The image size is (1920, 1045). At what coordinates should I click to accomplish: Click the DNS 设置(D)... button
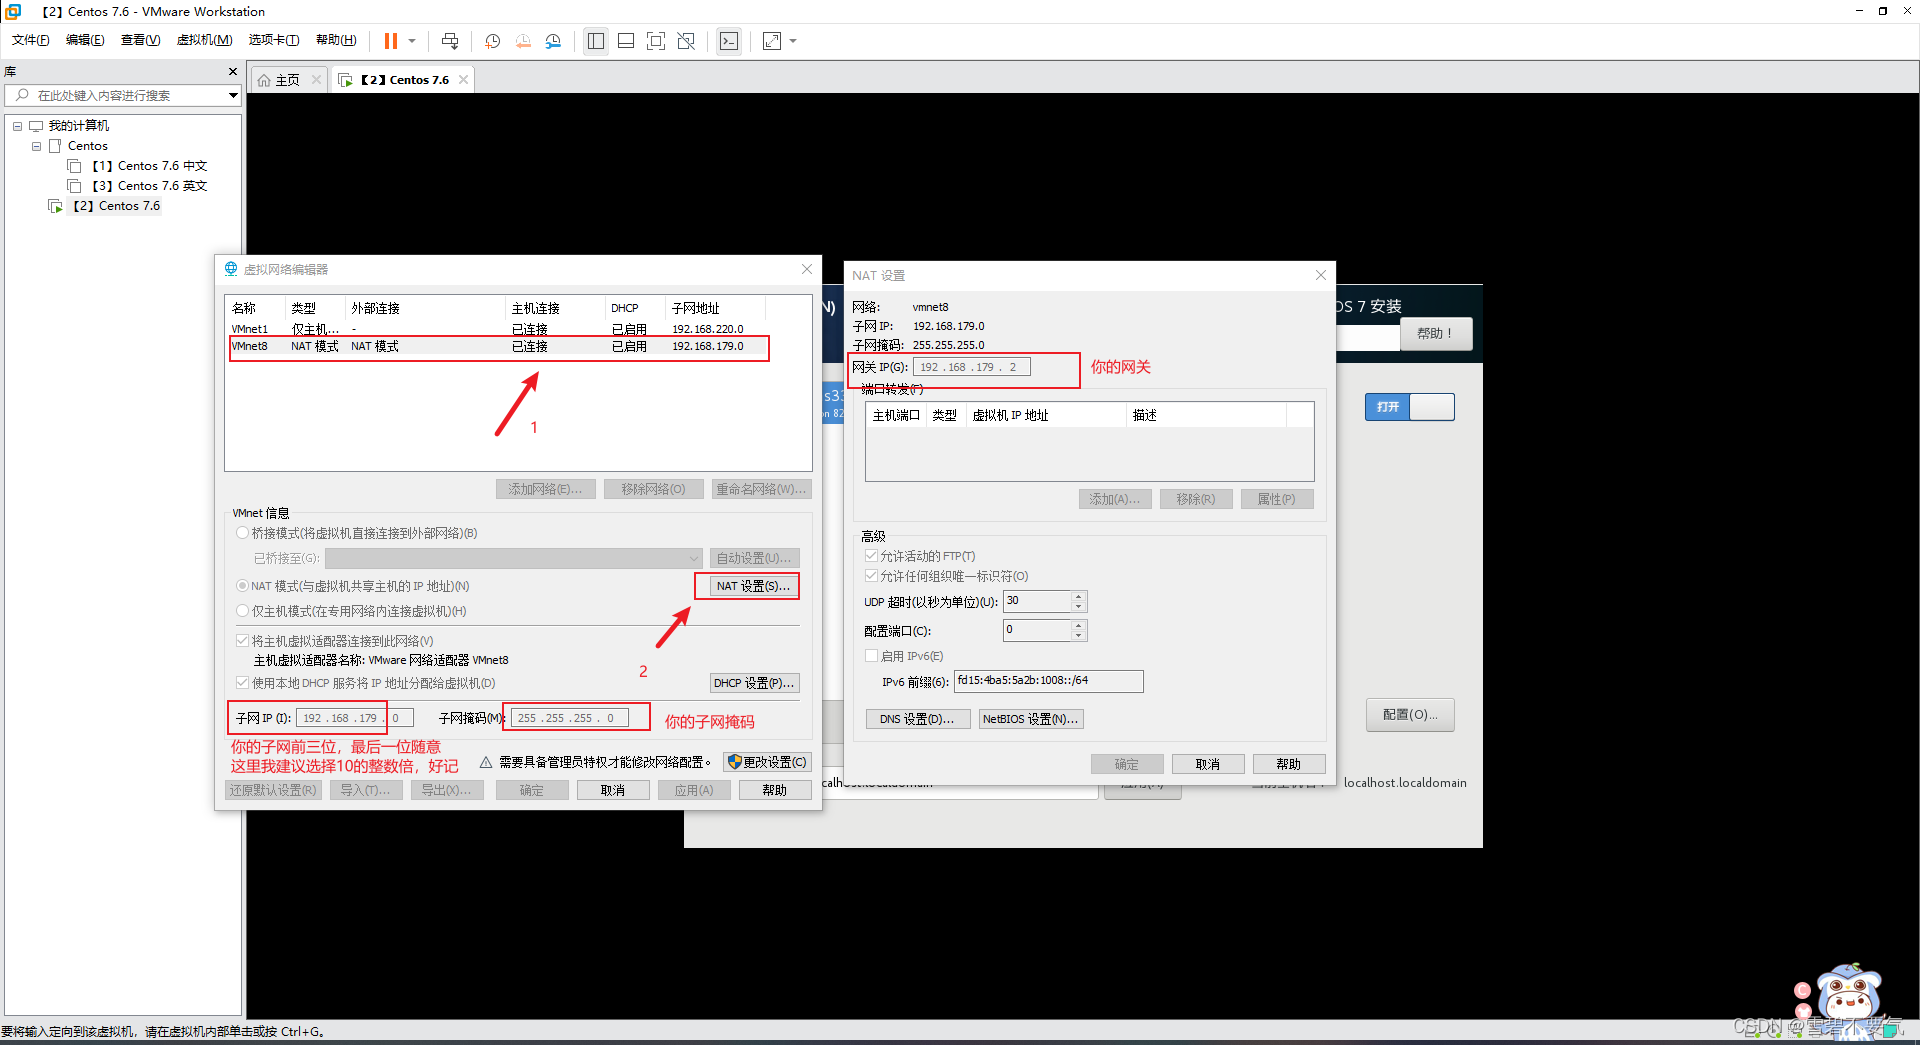coord(917,719)
